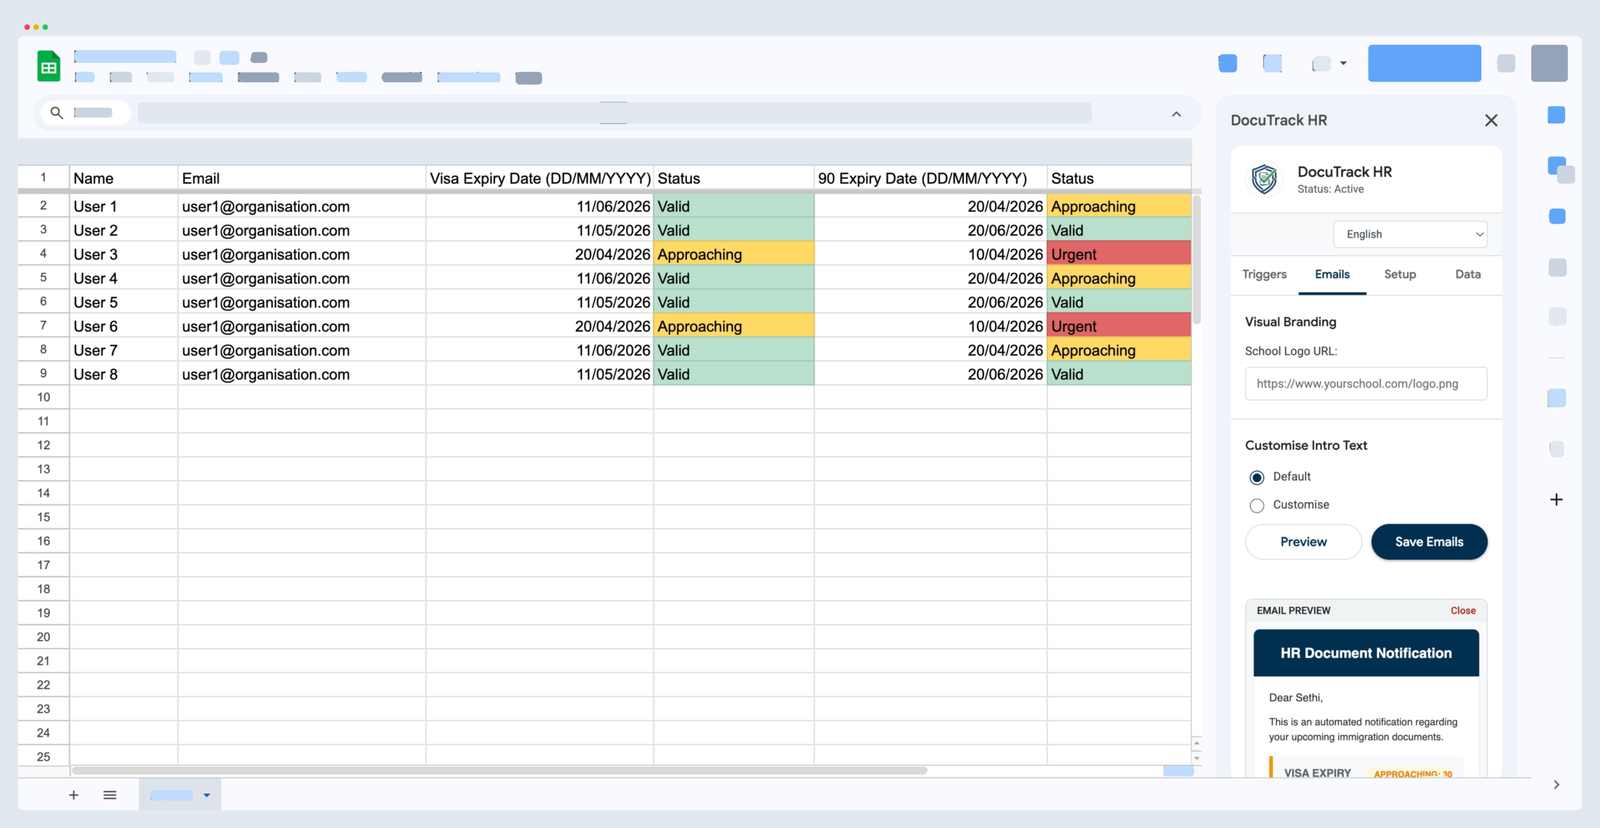
Task: Click the School Logo URL input field
Action: 1365,384
